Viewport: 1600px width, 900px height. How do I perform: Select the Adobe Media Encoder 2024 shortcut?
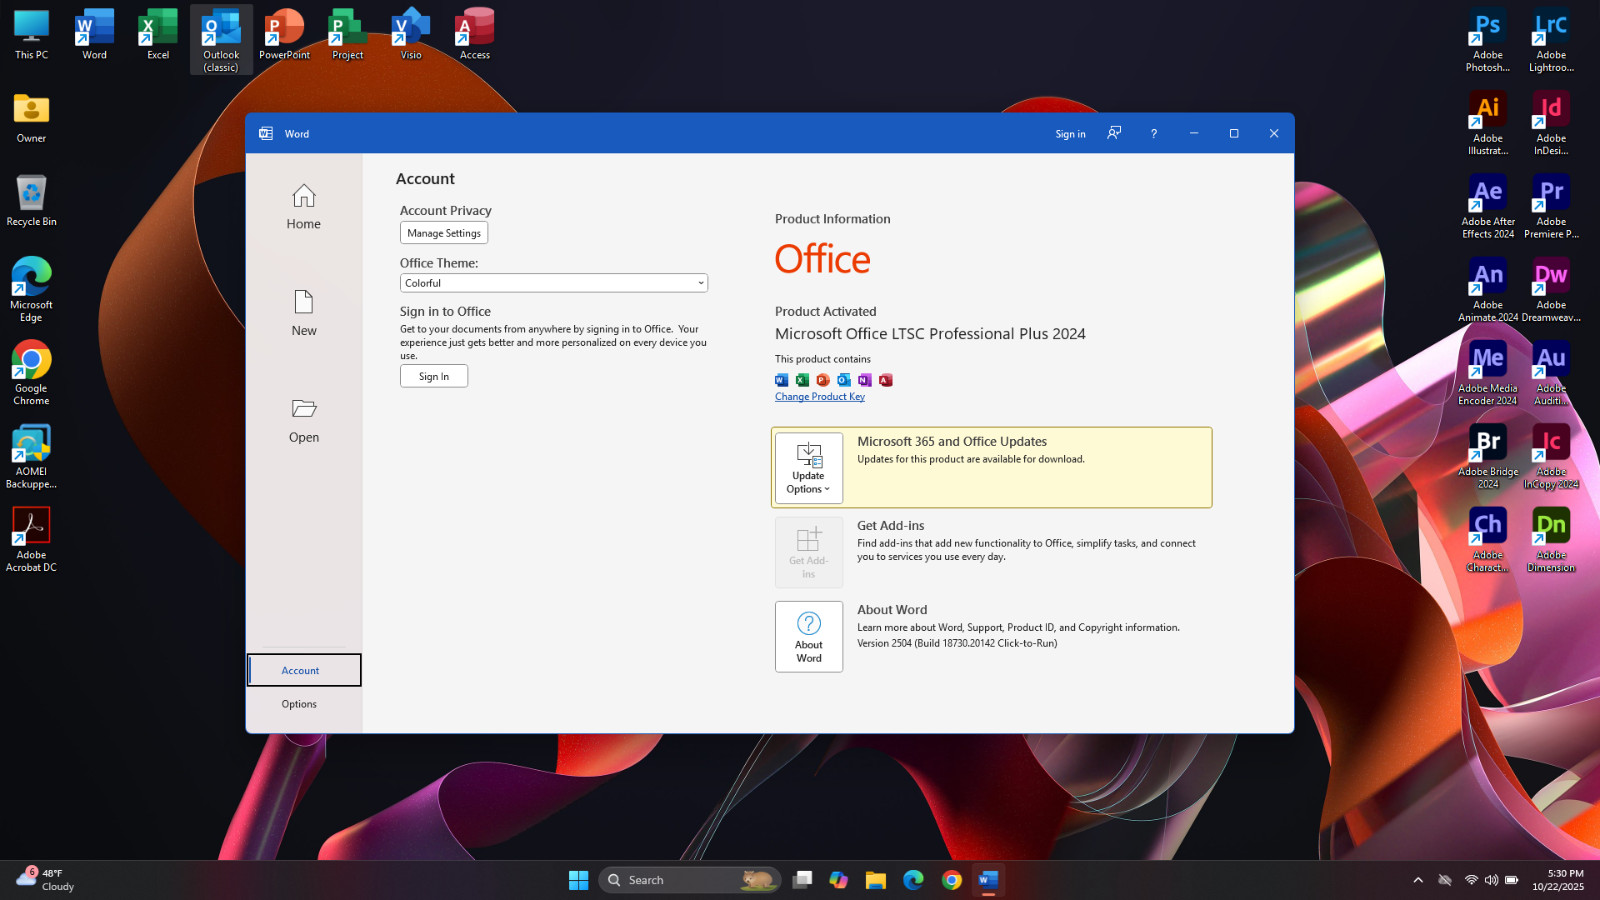point(1488,373)
